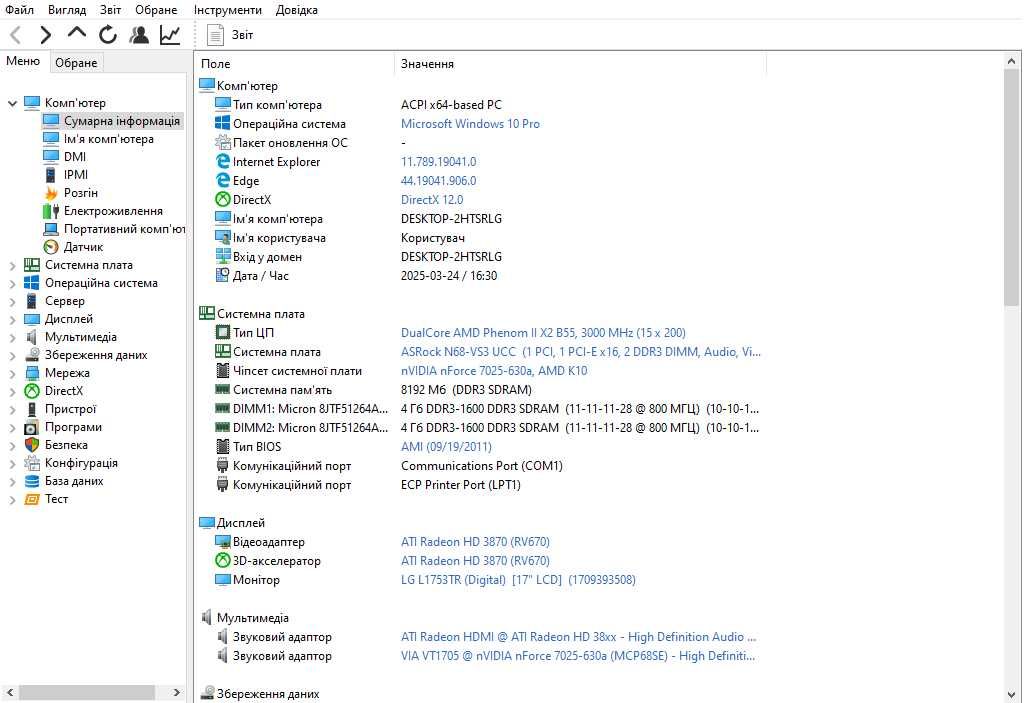
Task: Click the Програми software icon in tree
Action: point(32,427)
